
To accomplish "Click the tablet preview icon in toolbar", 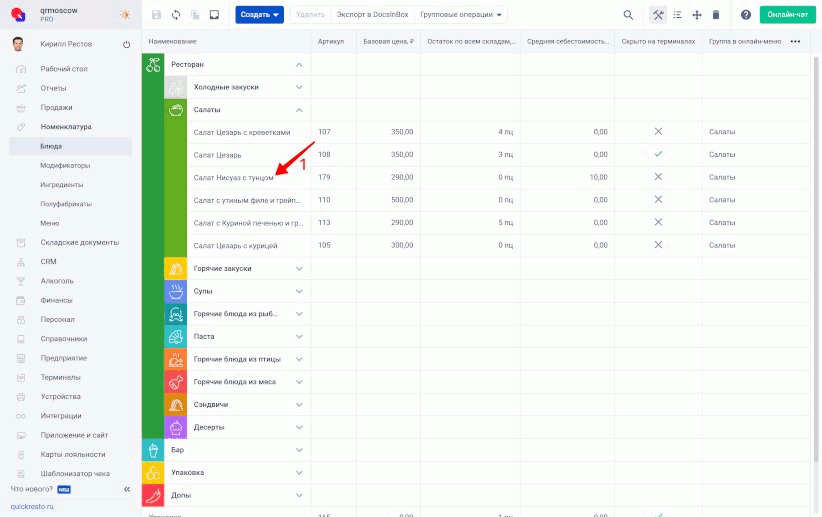I will tap(214, 15).
